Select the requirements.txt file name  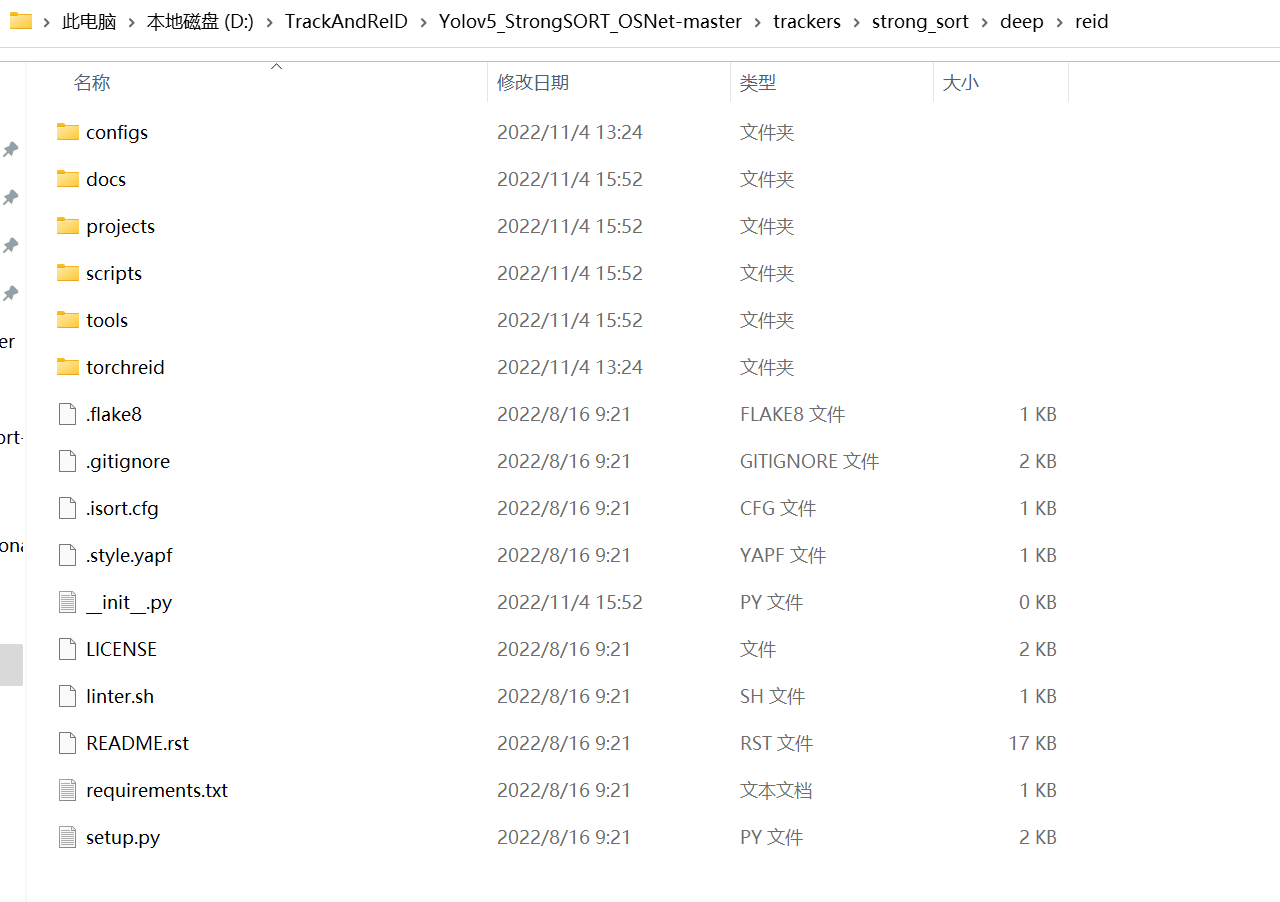tap(157, 790)
